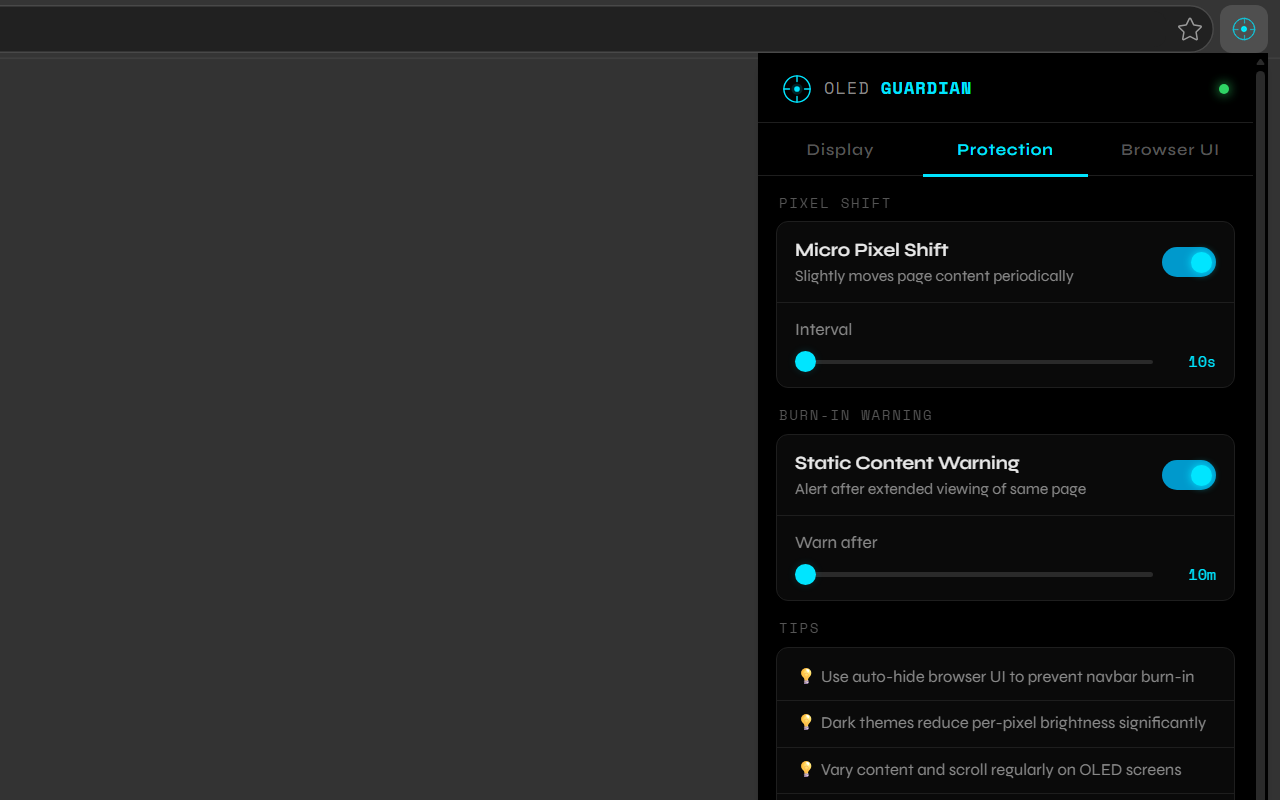
Task: Adjust the Warn after slider
Action: pos(974,575)
